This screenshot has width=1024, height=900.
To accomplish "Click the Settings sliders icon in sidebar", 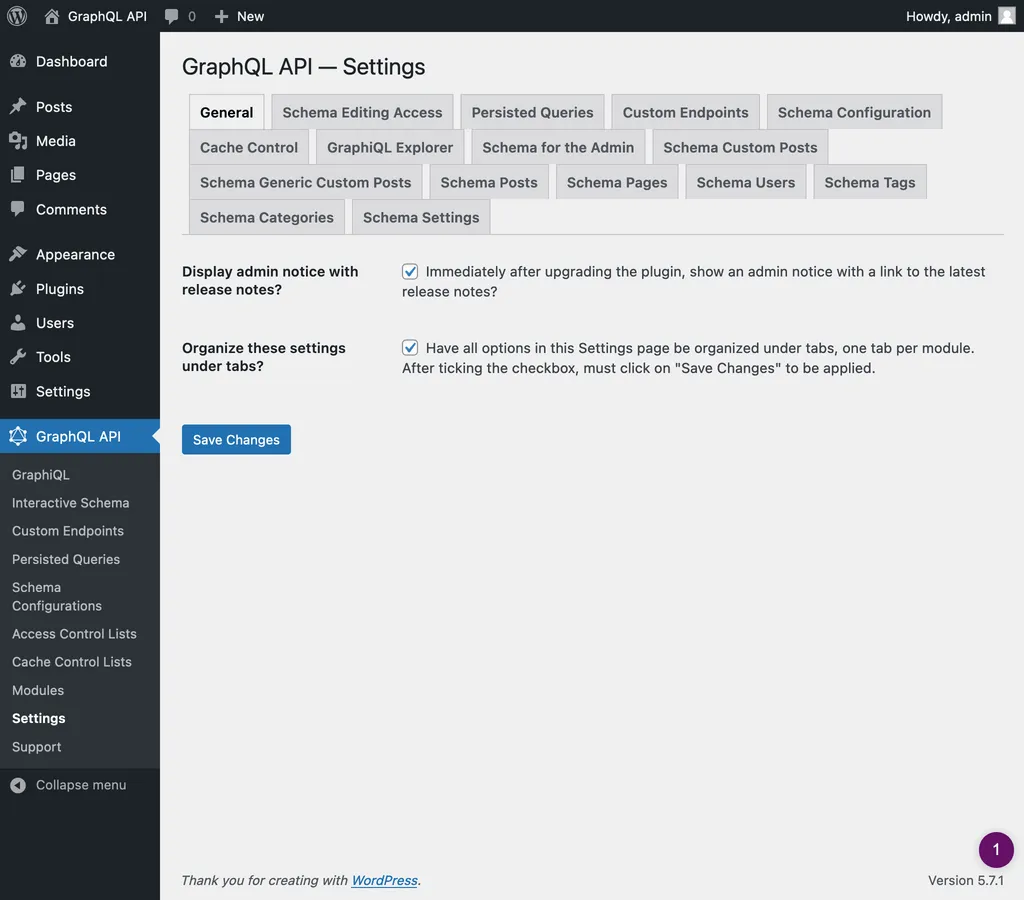I will (18, 391).
